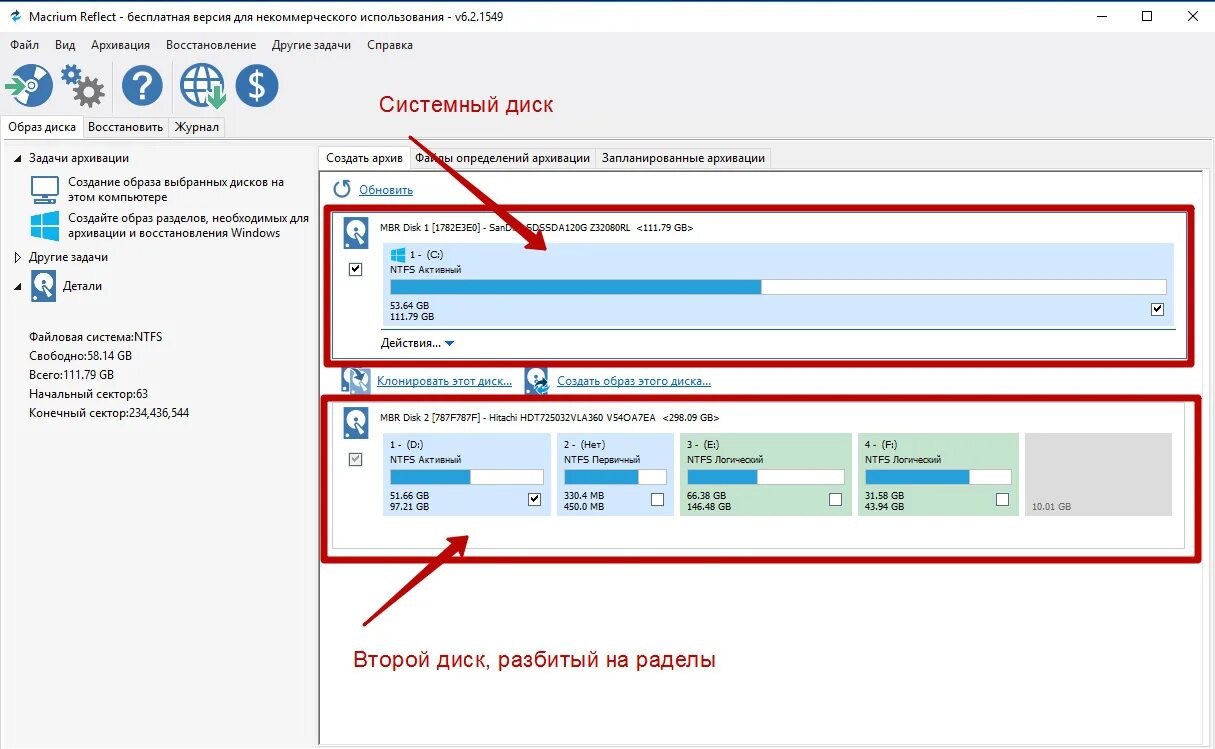This screenshot has width=1215, height=749.
Task: Click the Детали disk details icon
Action: click(43, 286)
